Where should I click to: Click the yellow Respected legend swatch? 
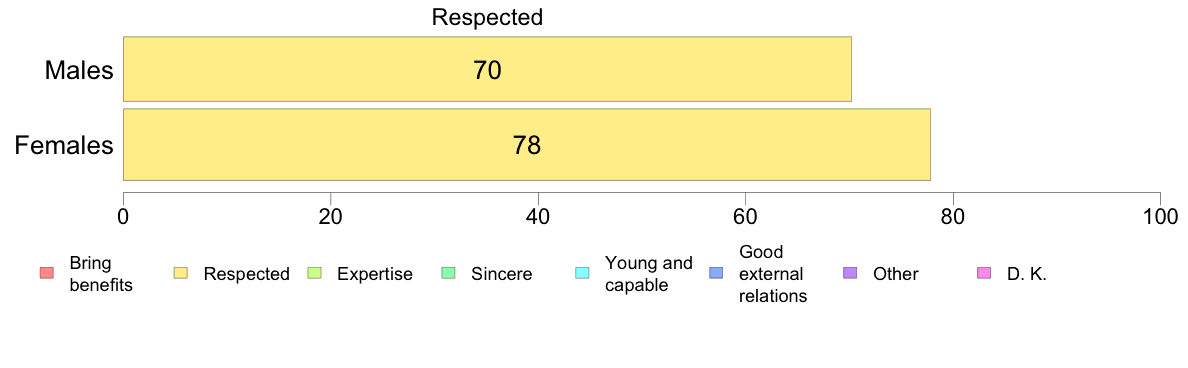[x=180, y=273]
